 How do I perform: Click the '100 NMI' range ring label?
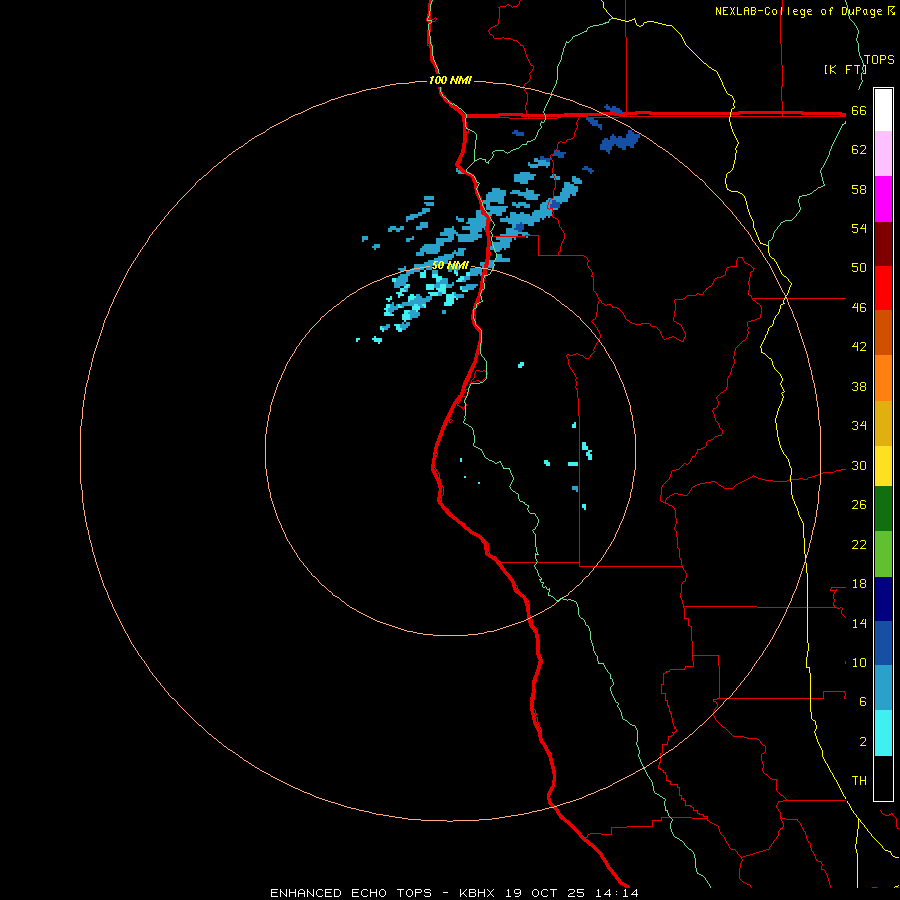click(450, 80)
